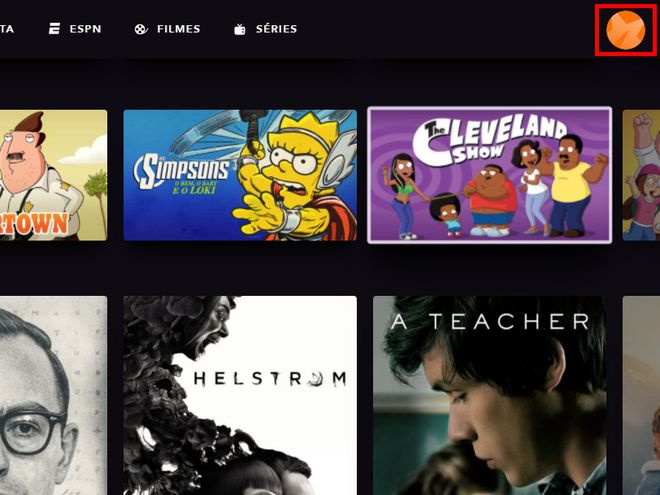Screen dimensions: 660x495
Task: Open the Helstrom poster
Action: [x=240, y=396]
